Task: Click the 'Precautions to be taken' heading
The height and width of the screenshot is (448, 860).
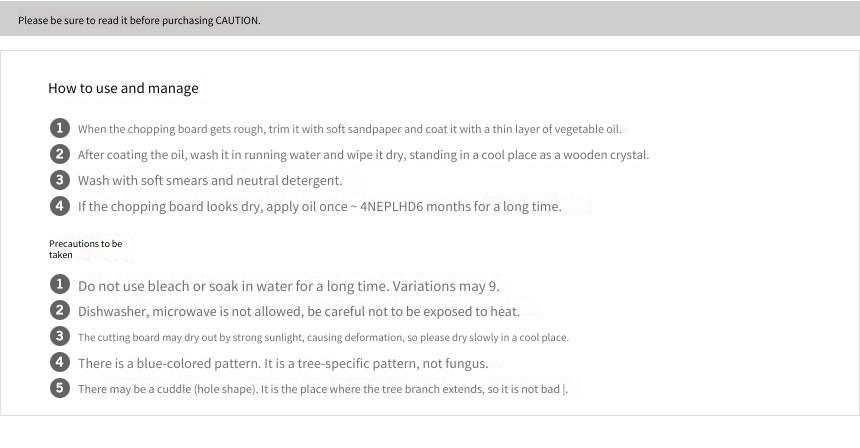Action: tap(86, 249)
